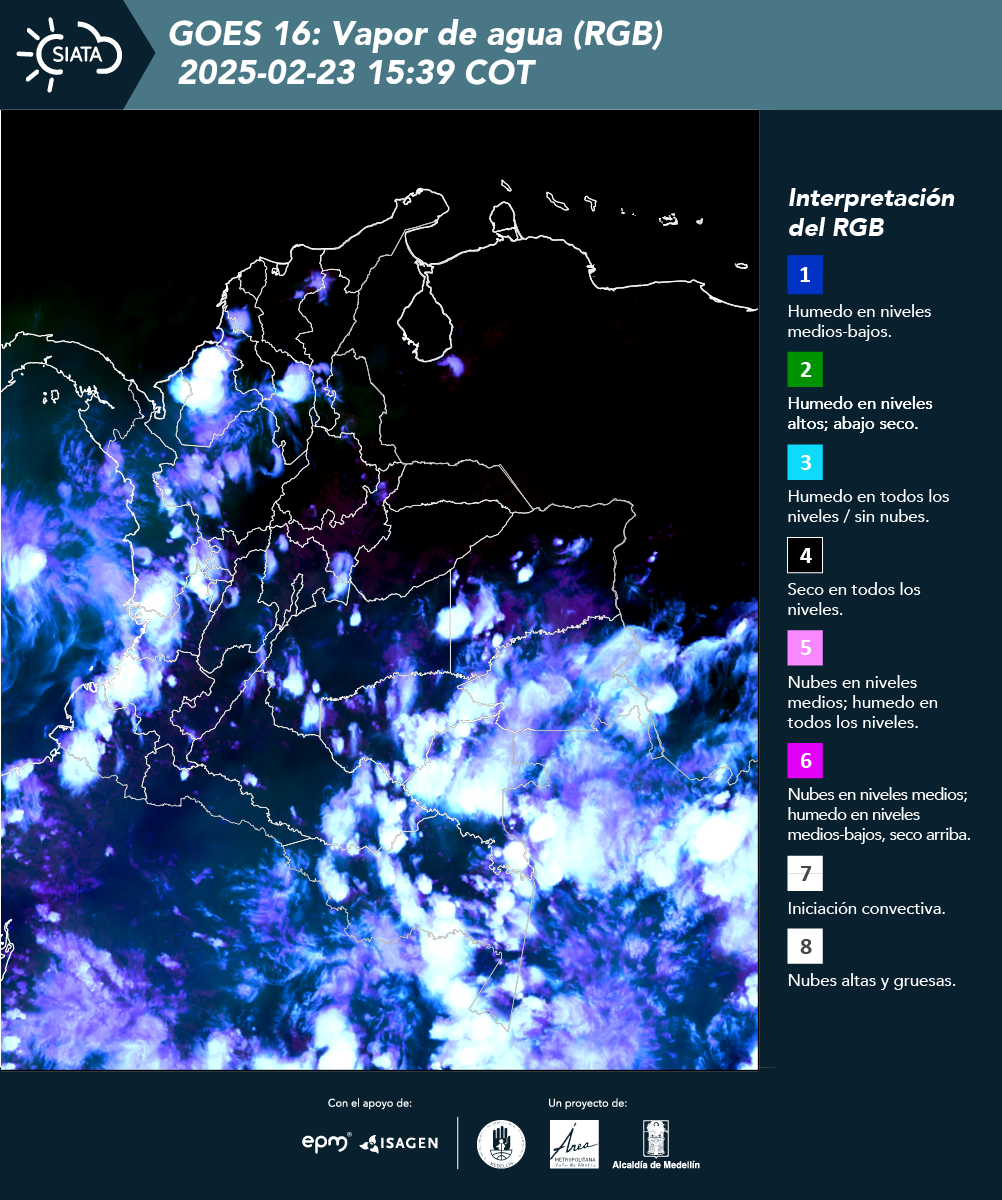
Task: Click the ISAGEN sponsor logo
Action: click(399, 1143)
